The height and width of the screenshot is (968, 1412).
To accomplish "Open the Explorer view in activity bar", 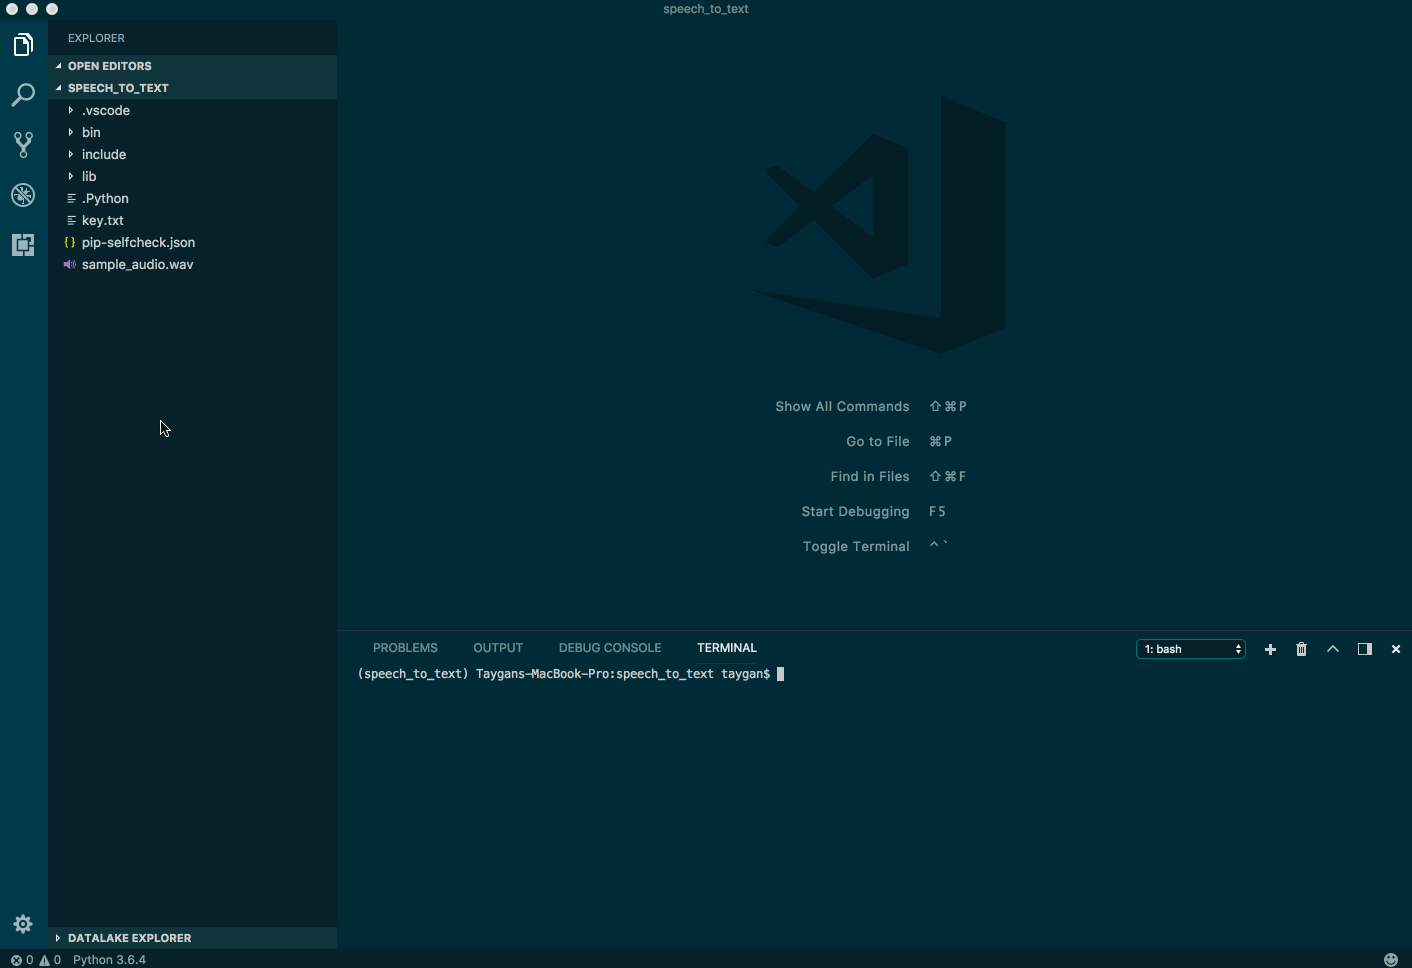I will pyautogui.click(x=23, y=45).
